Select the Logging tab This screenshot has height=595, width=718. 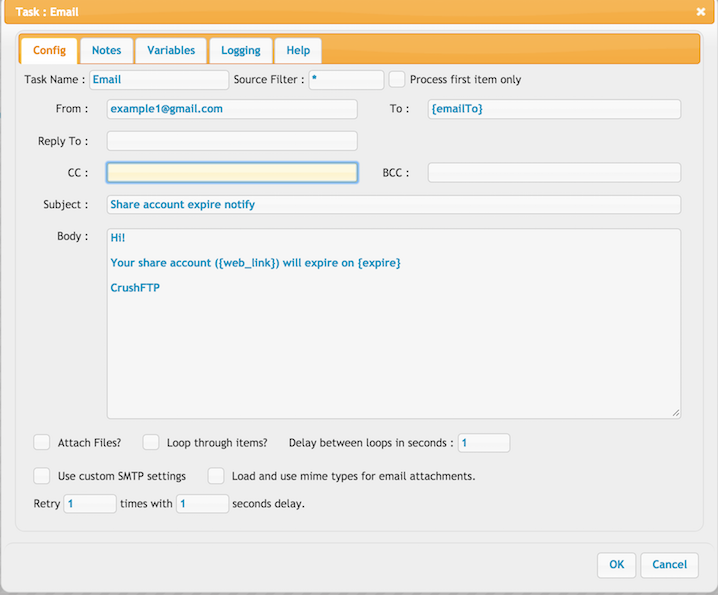click(x=241, y=50)
